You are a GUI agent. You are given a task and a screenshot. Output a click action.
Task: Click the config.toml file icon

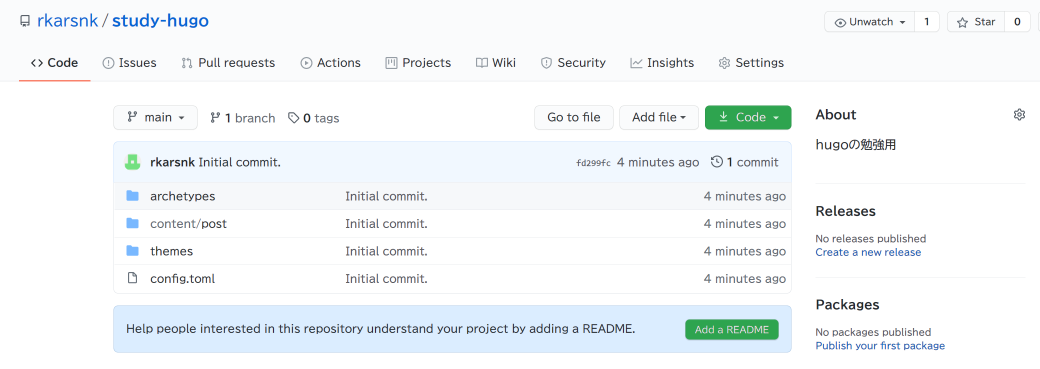133,278
